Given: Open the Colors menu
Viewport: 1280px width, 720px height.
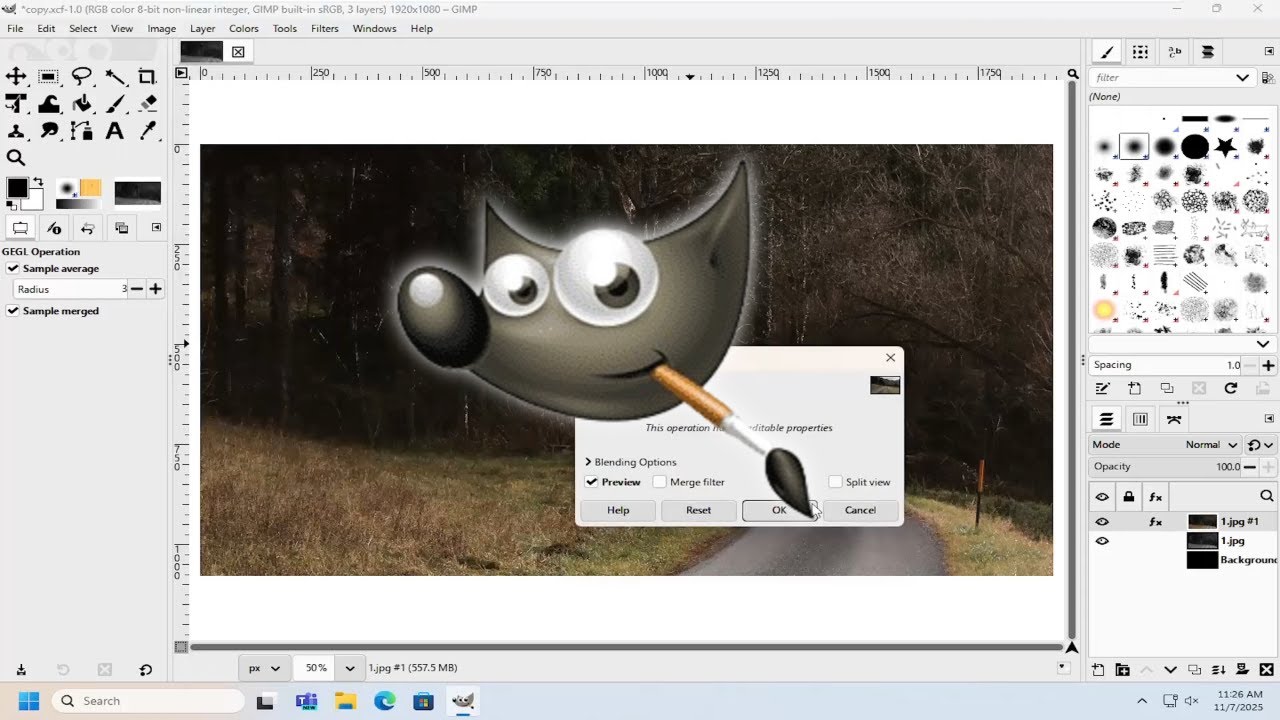Looking at the screenshot, I should (x=243, y=28).
